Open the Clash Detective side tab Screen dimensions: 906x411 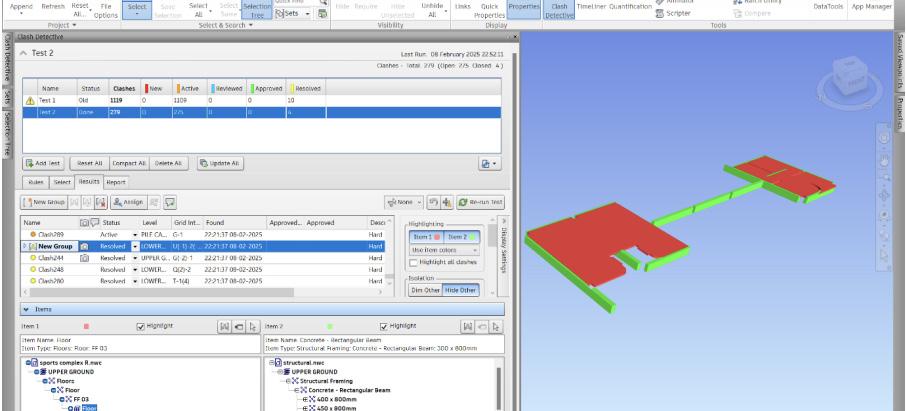coord(8,58)
